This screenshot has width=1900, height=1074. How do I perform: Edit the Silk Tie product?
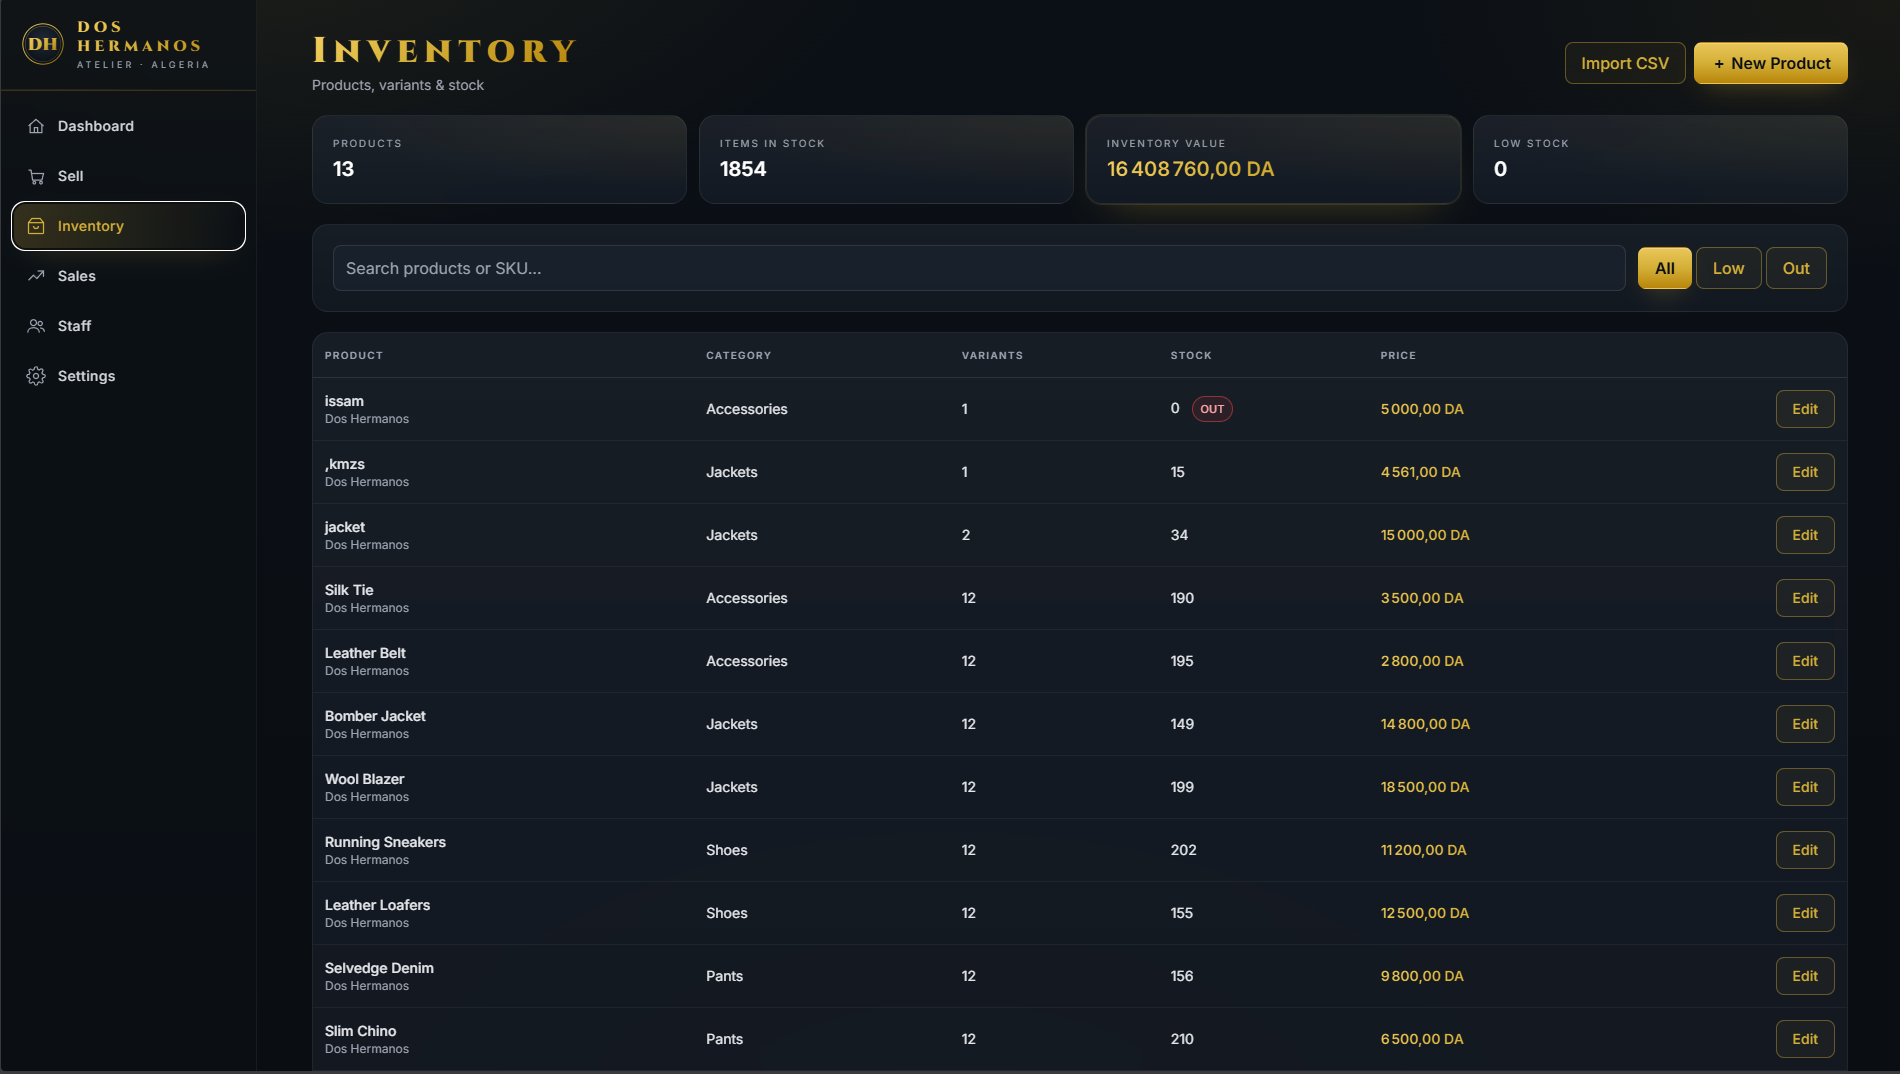coord(1805,598)
